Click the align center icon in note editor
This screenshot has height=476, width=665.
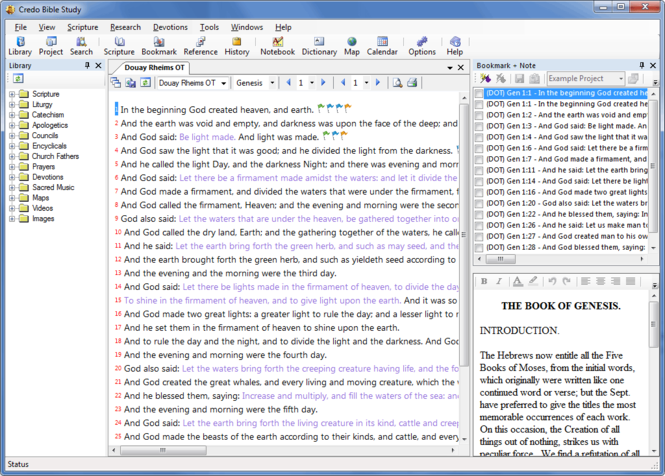click(x=601, y=281)
